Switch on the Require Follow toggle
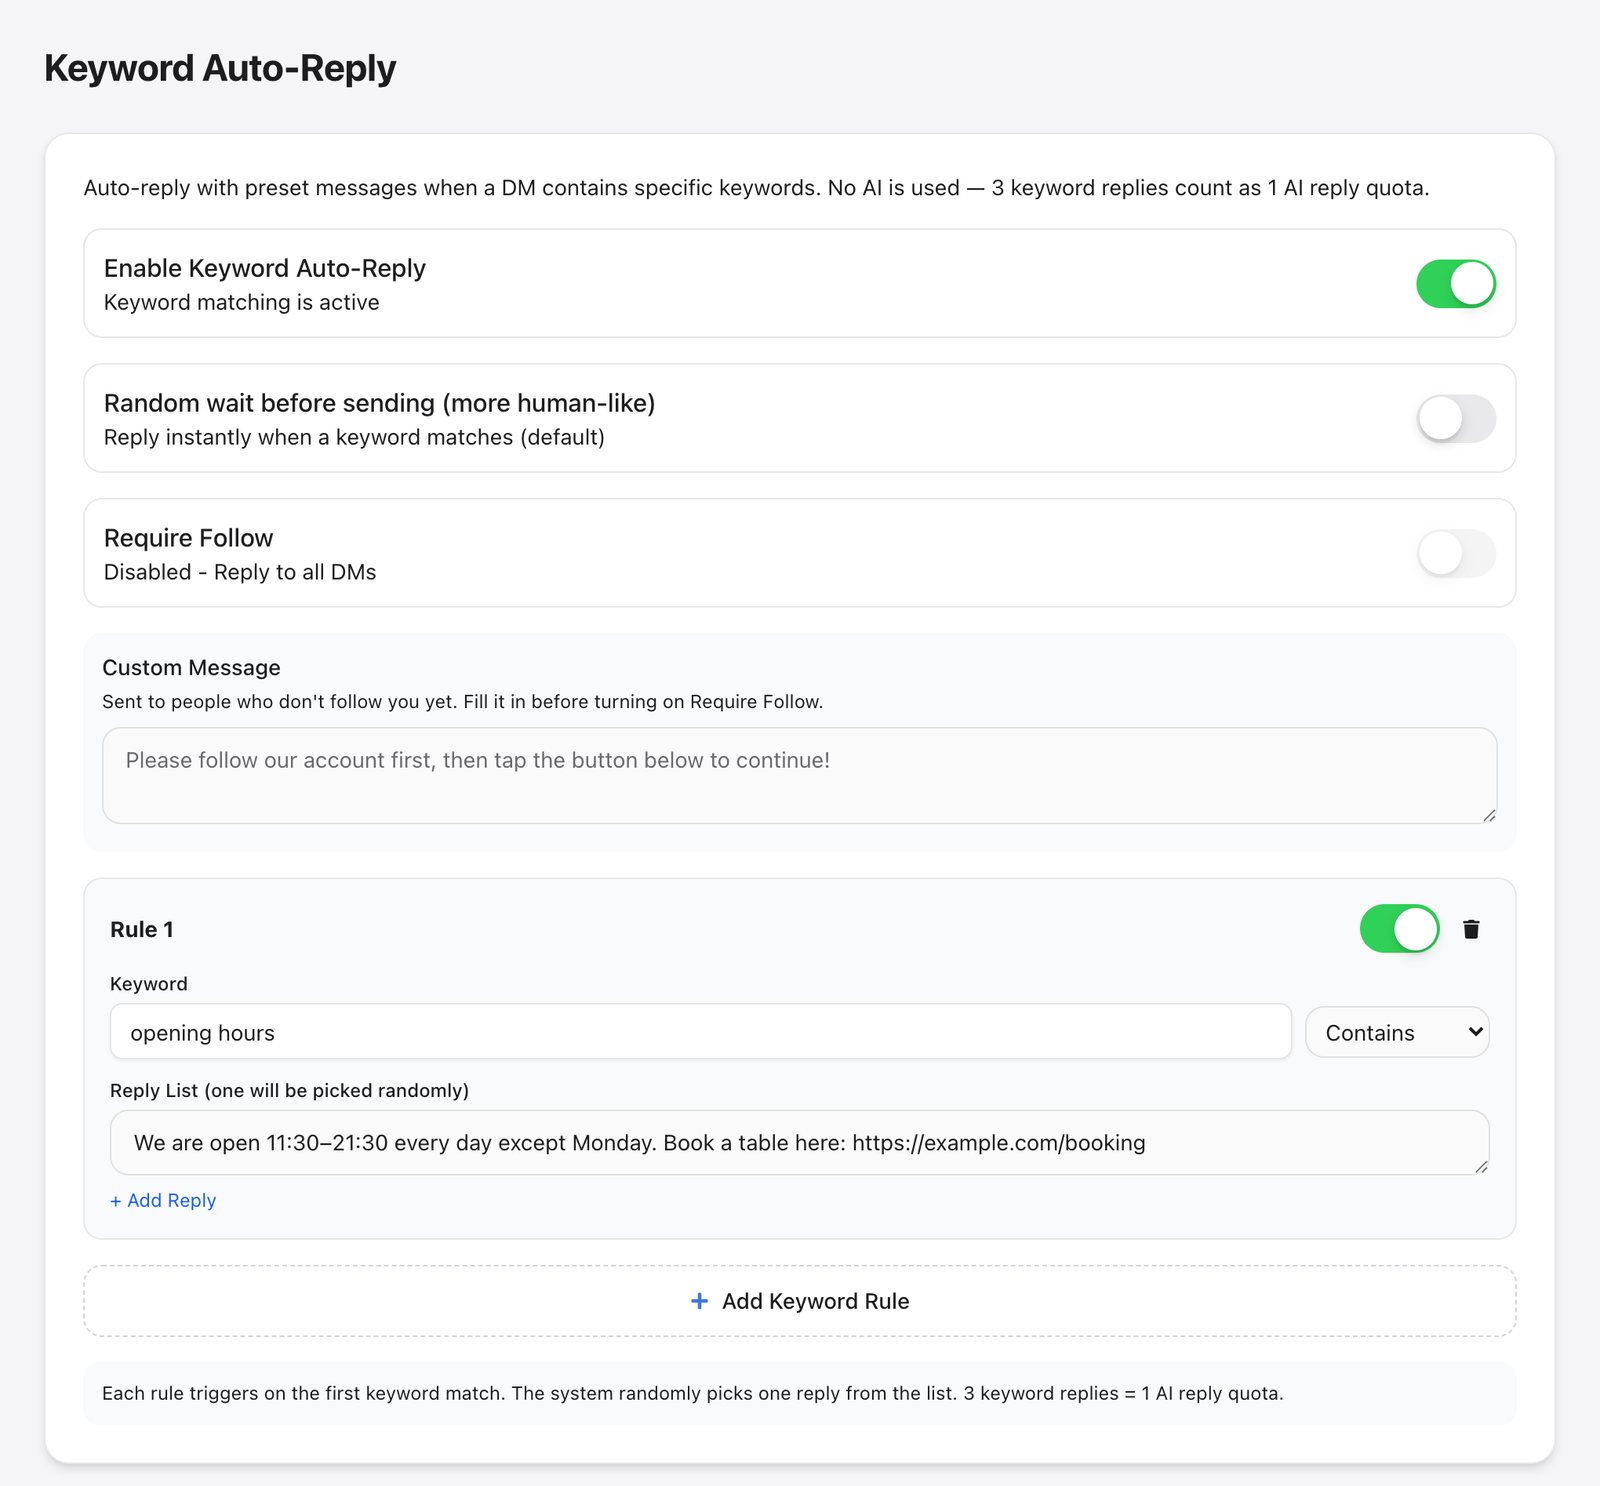The width and height of the screenshot is (1600, 1486). click(1456, 553)
